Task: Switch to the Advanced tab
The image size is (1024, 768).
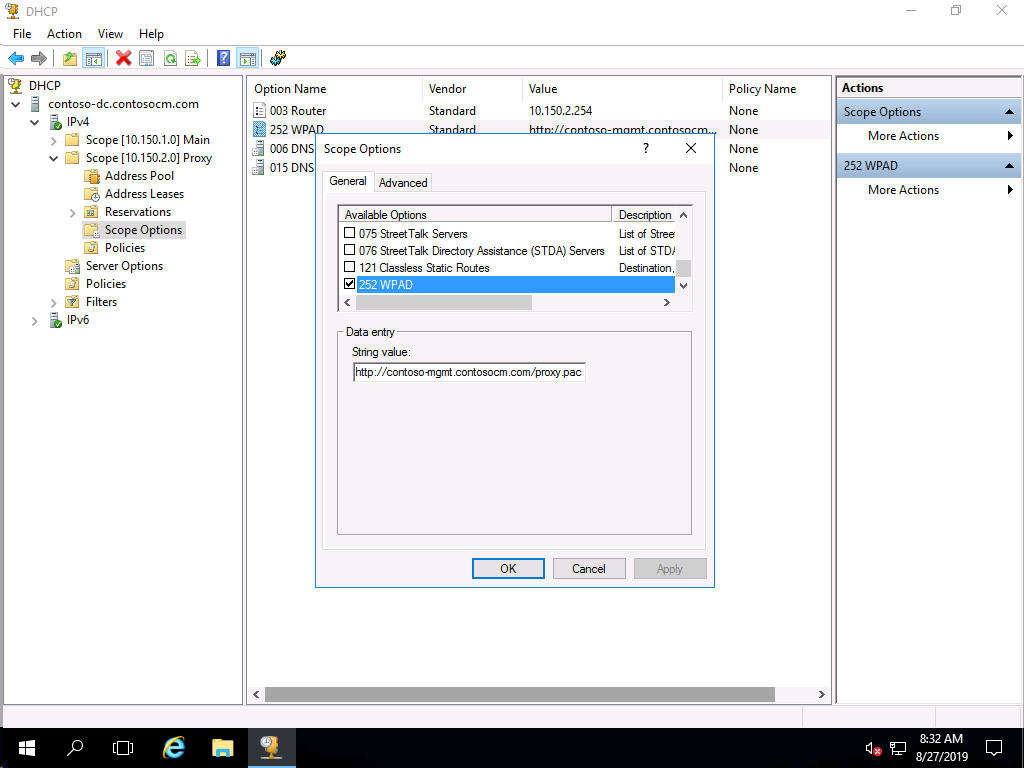Action: (403, 182)
